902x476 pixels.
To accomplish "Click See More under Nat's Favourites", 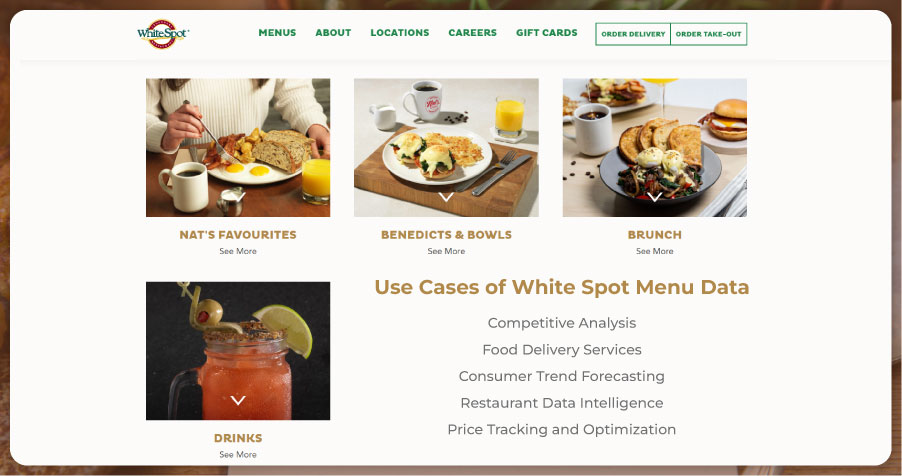I will [x=238, y=251].
